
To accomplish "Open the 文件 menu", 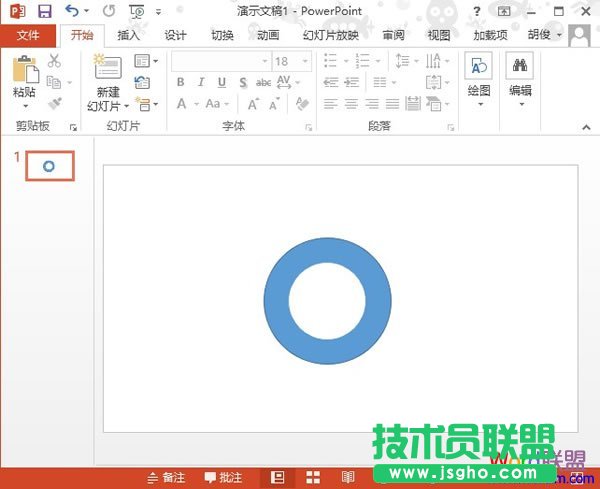I will click(28, 36).
